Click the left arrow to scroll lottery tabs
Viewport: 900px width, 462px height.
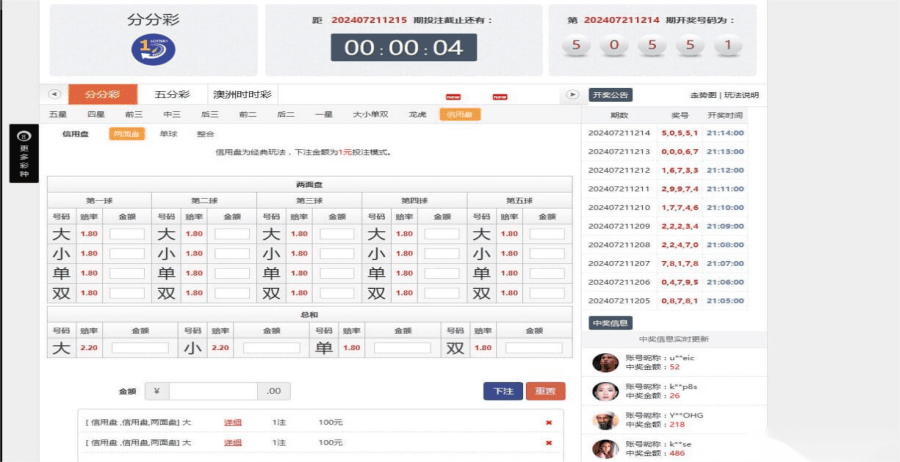[x=55, y=95]
